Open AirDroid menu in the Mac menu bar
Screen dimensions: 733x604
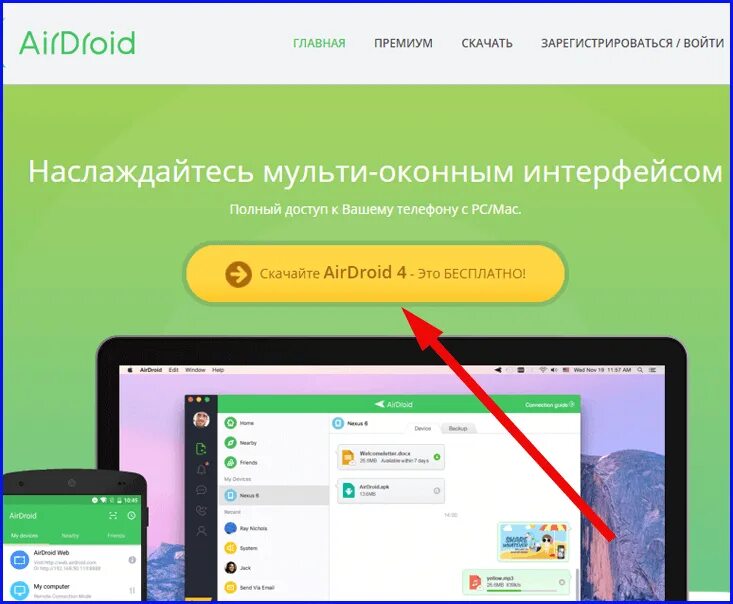coord(151,370)
